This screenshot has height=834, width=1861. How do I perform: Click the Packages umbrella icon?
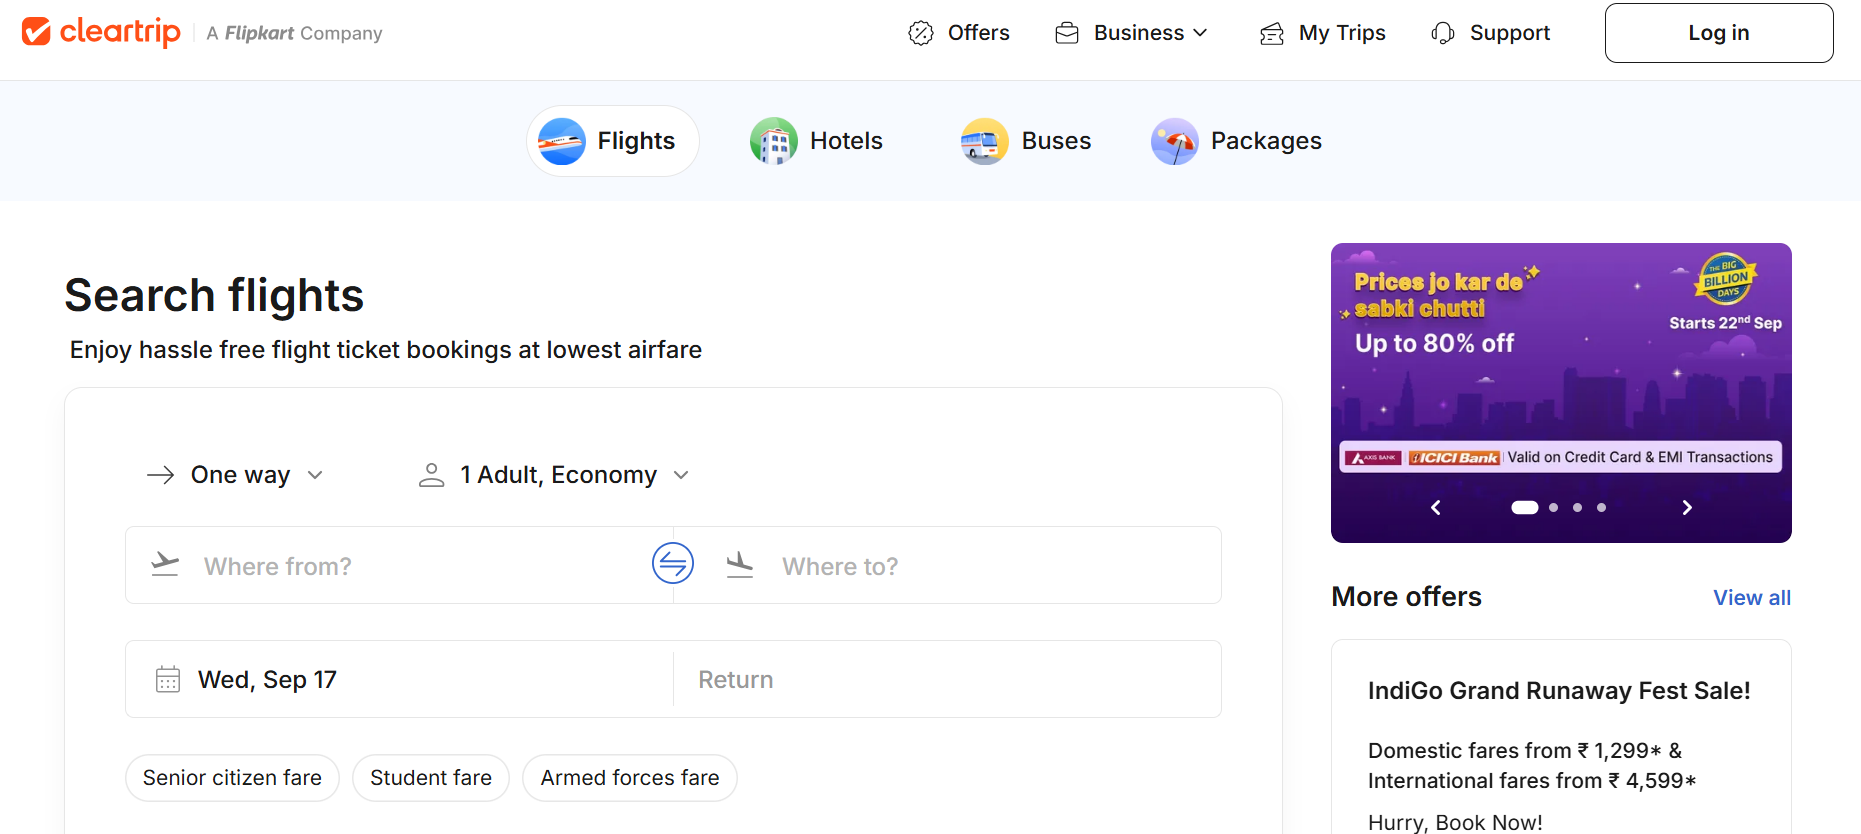pos(1174,141)
